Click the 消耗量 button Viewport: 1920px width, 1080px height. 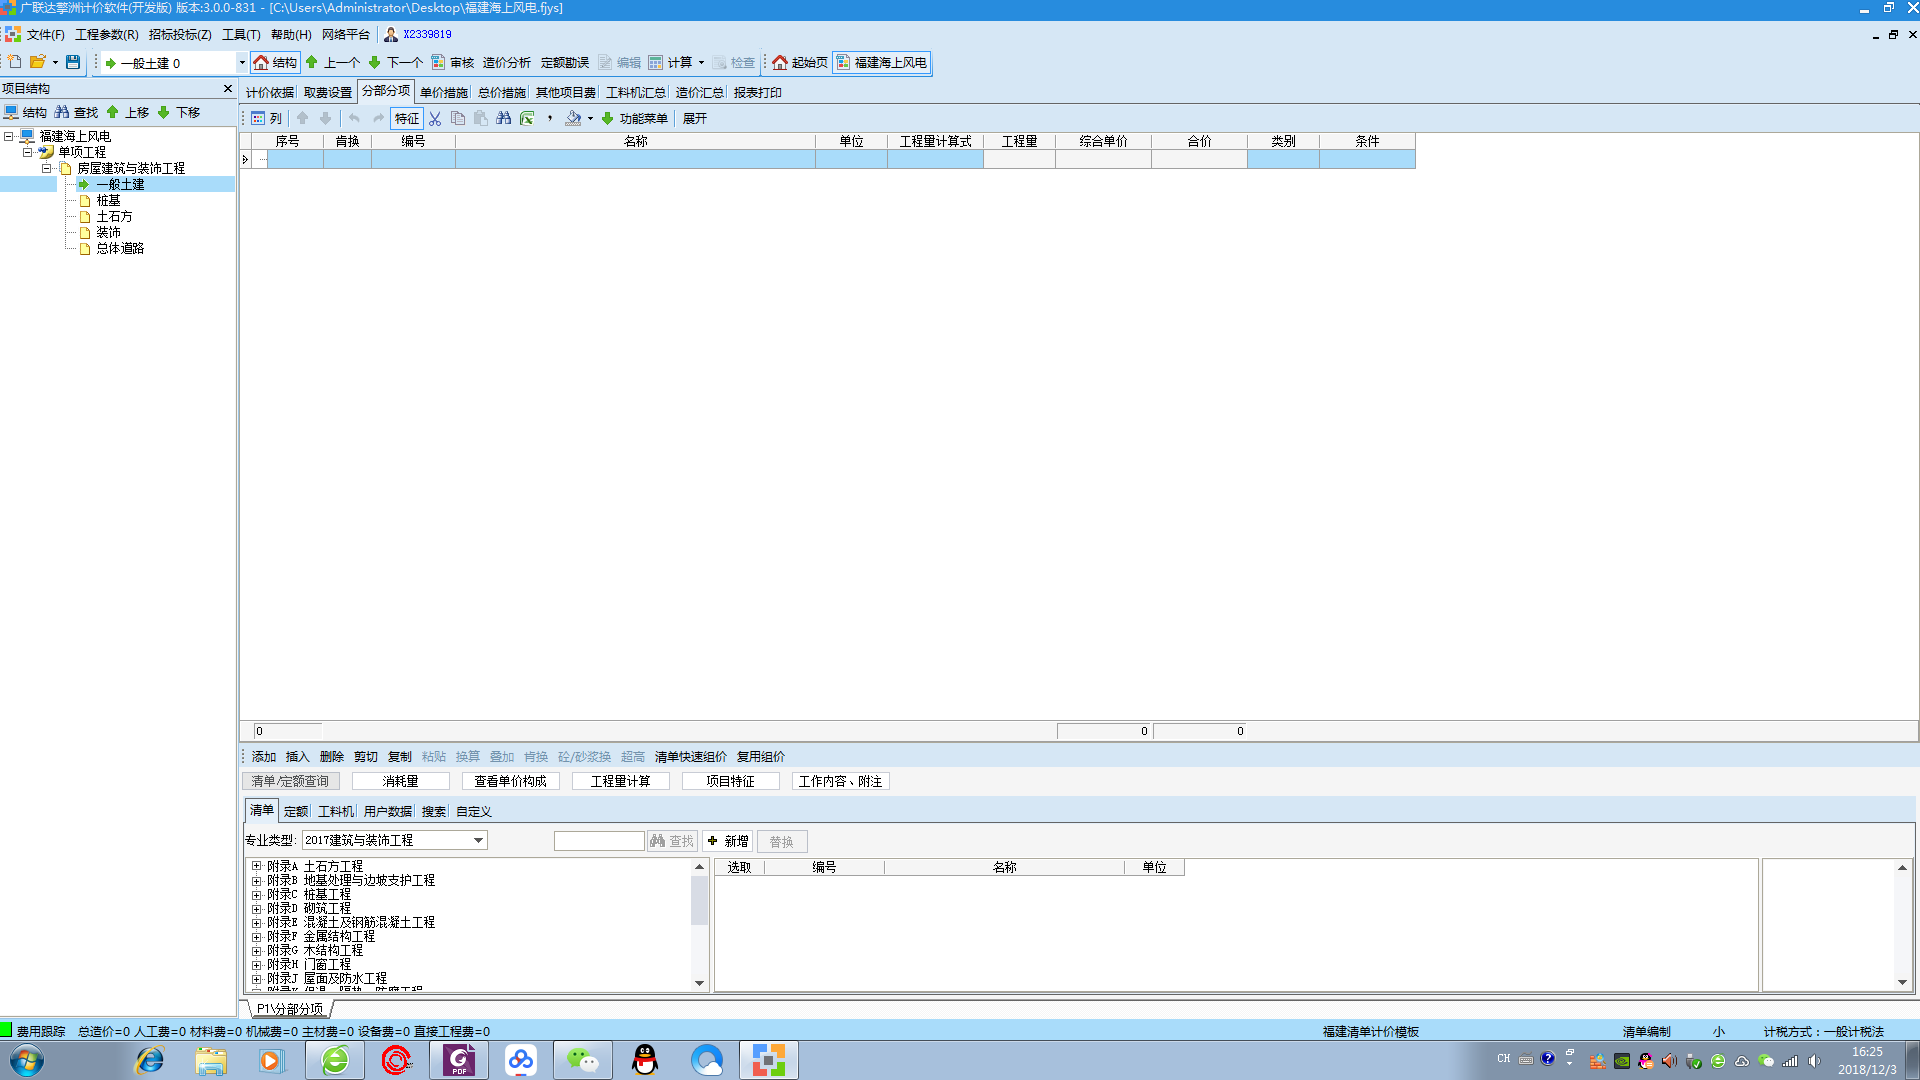400,781
